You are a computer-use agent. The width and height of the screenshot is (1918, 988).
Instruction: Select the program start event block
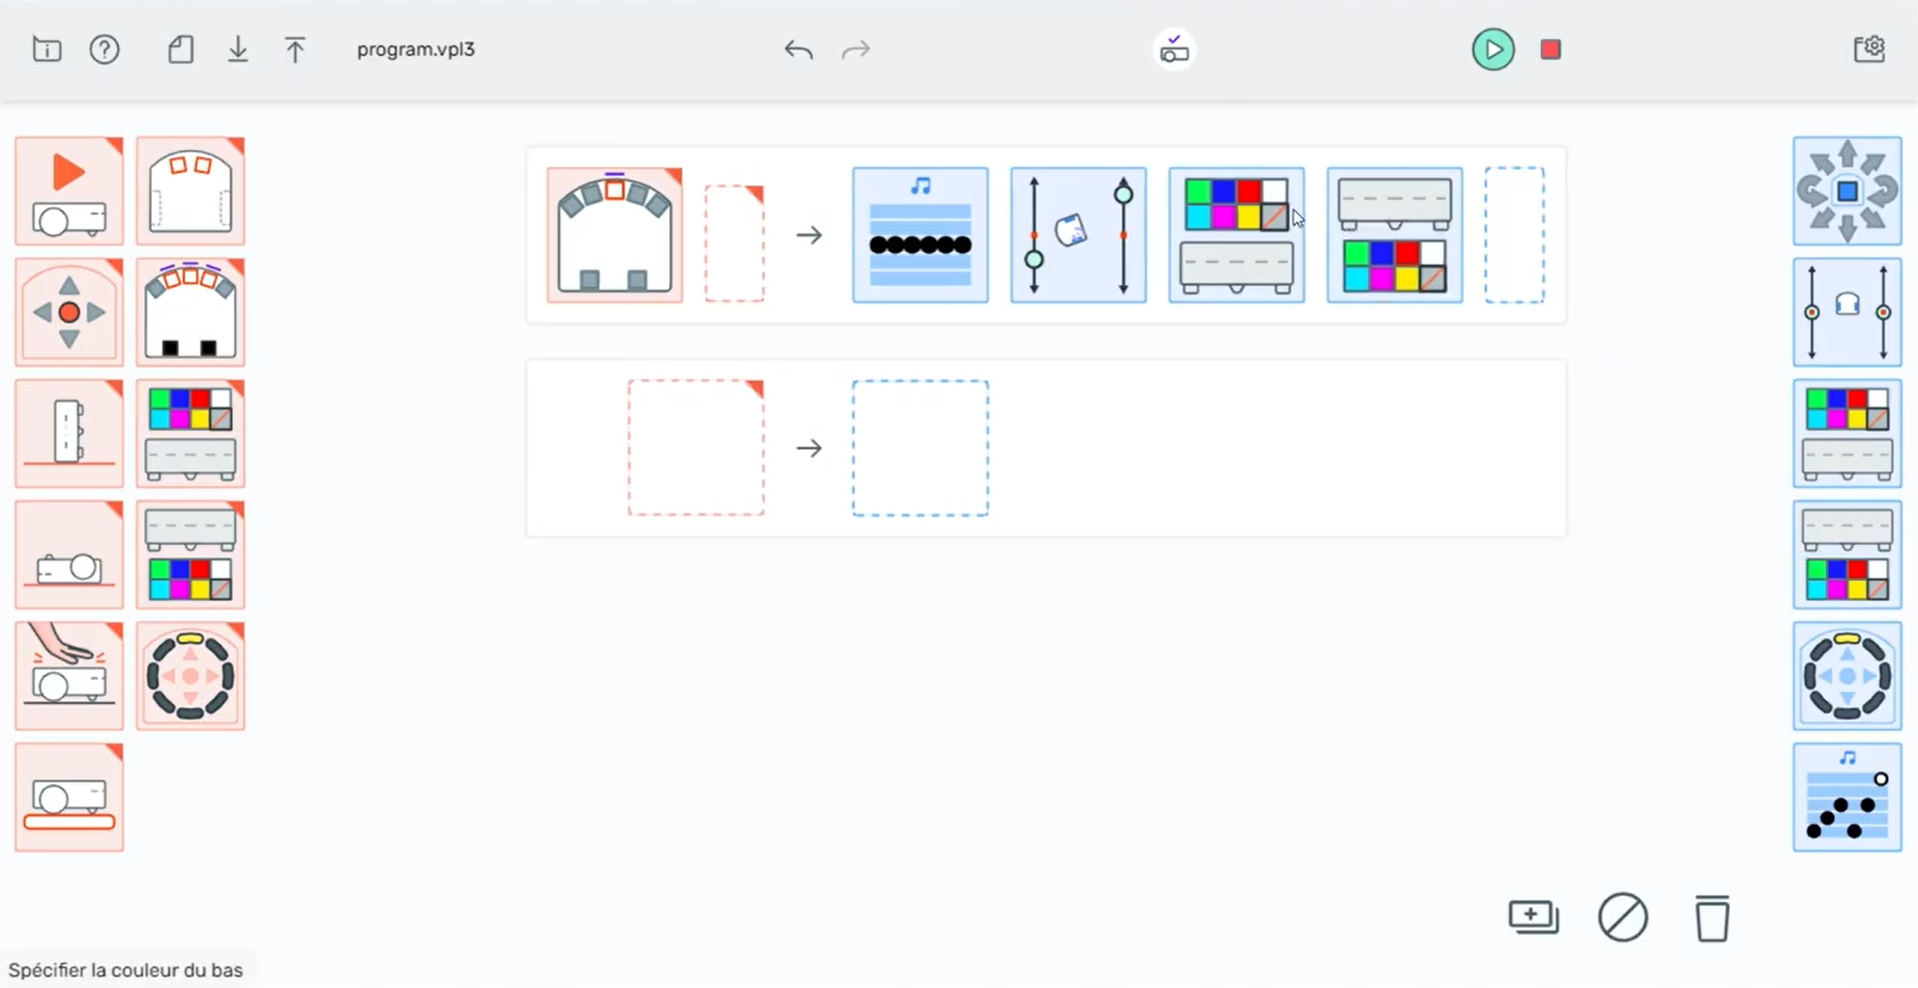click(68, 190)
